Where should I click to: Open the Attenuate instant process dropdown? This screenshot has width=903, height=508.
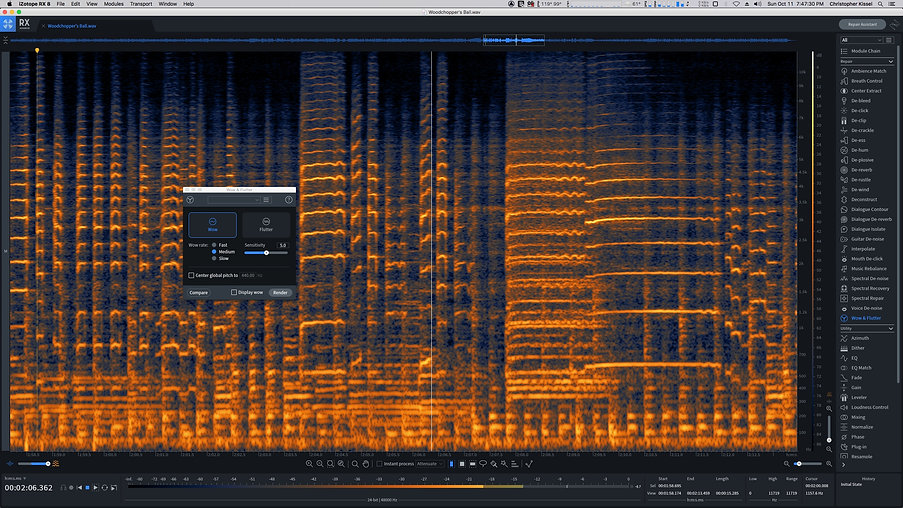(430, 464)
